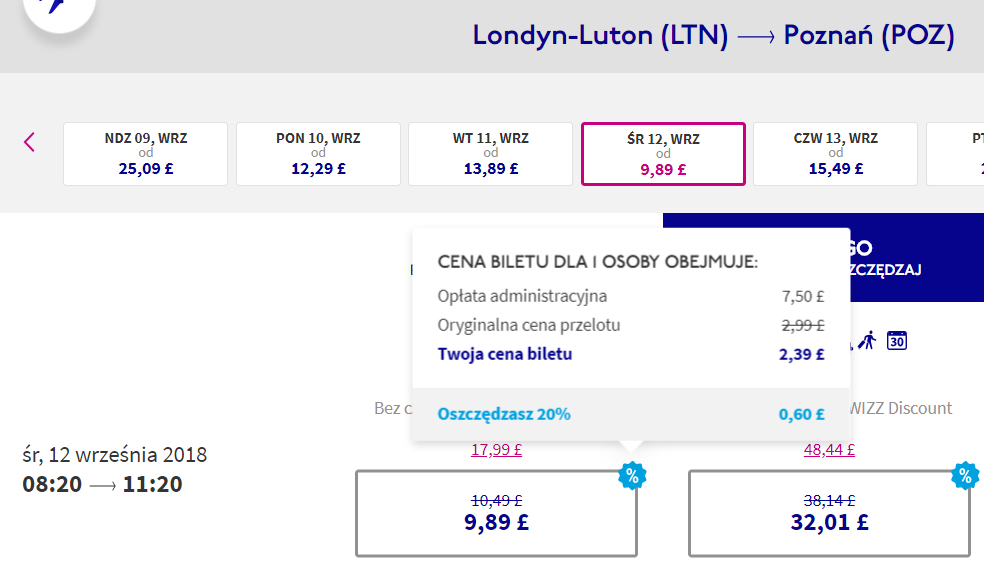Click the percent badge on 9,89 £ fare
The width and height of the screenshot is (984, 562).
coord(631,475)
